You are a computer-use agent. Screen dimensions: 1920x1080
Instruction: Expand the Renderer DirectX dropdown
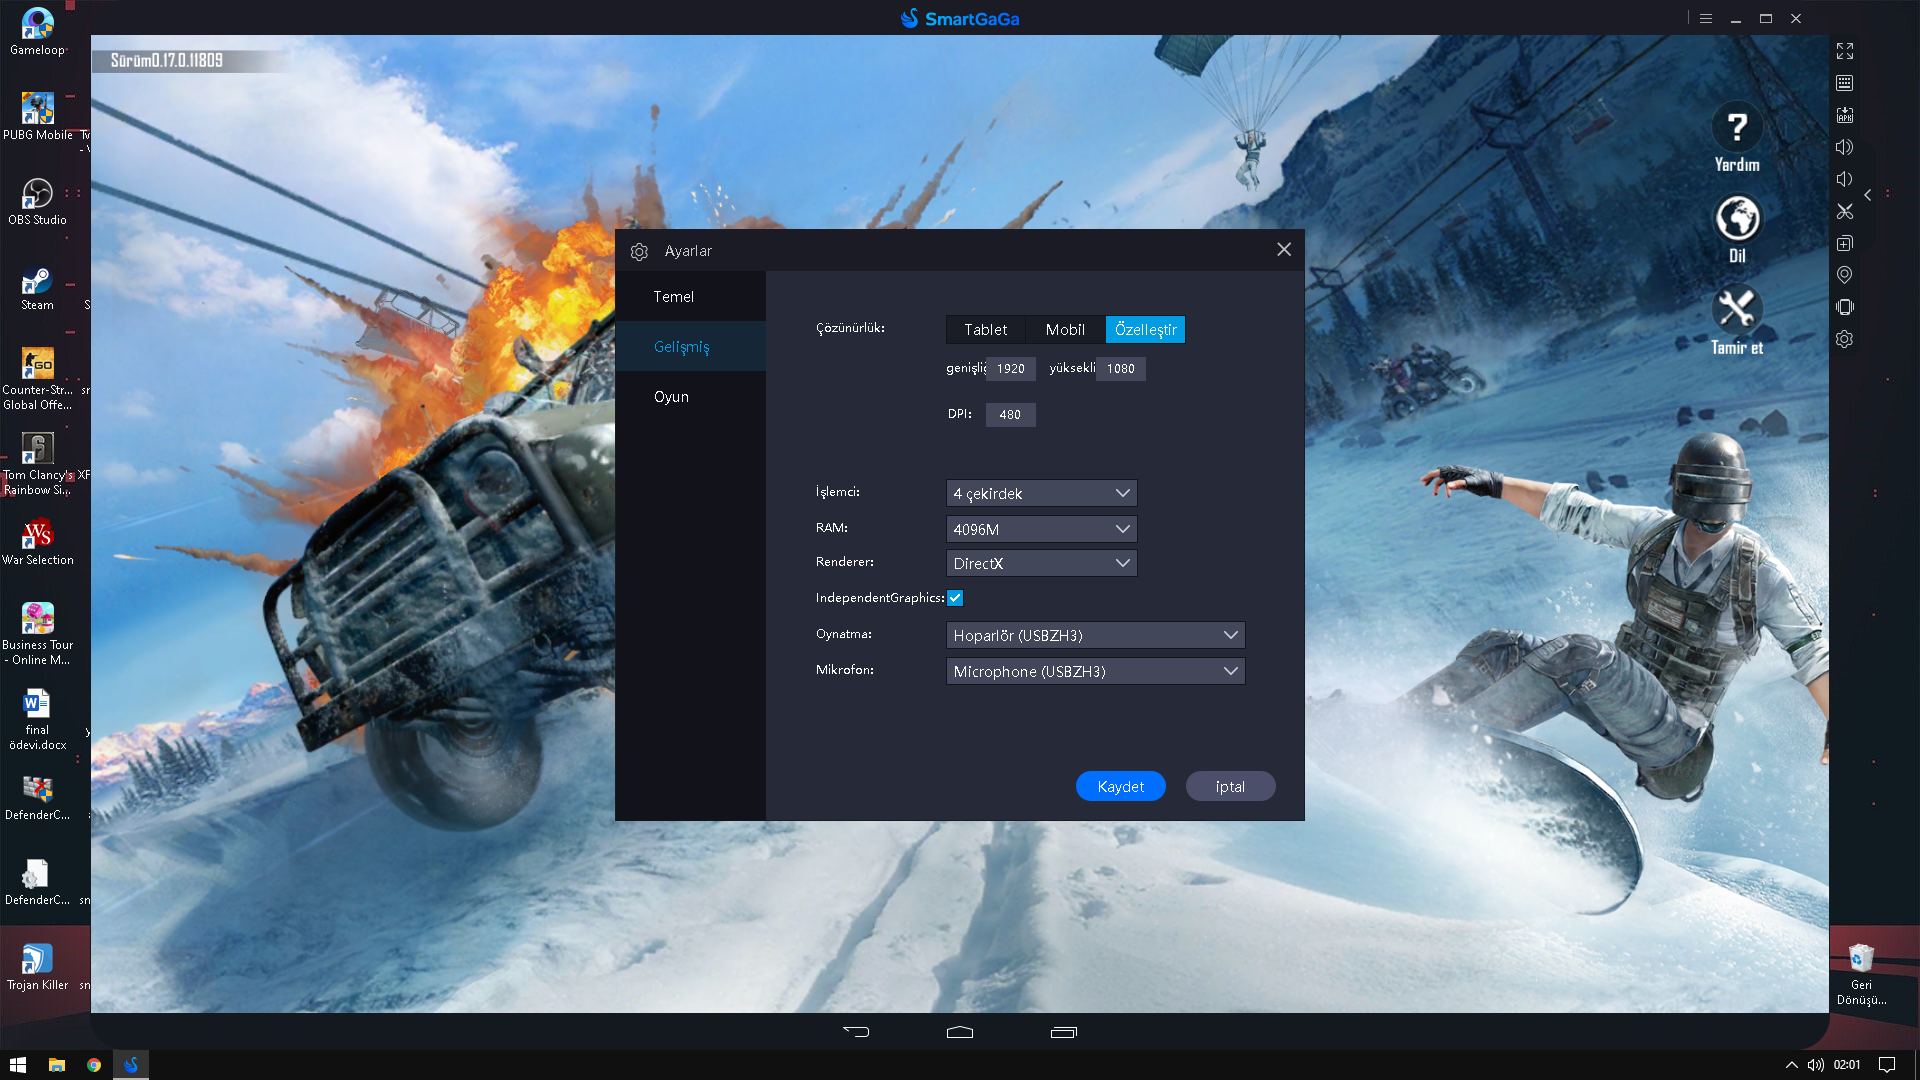[1041, 563]
